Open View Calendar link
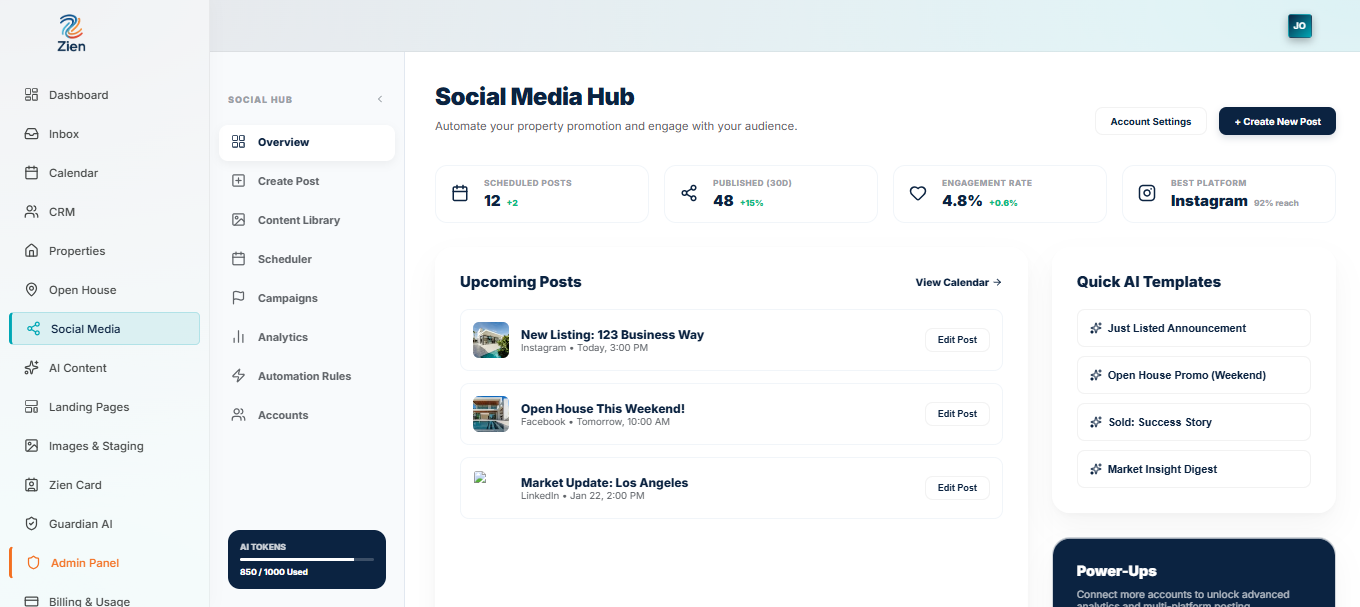 pos(956,282)
